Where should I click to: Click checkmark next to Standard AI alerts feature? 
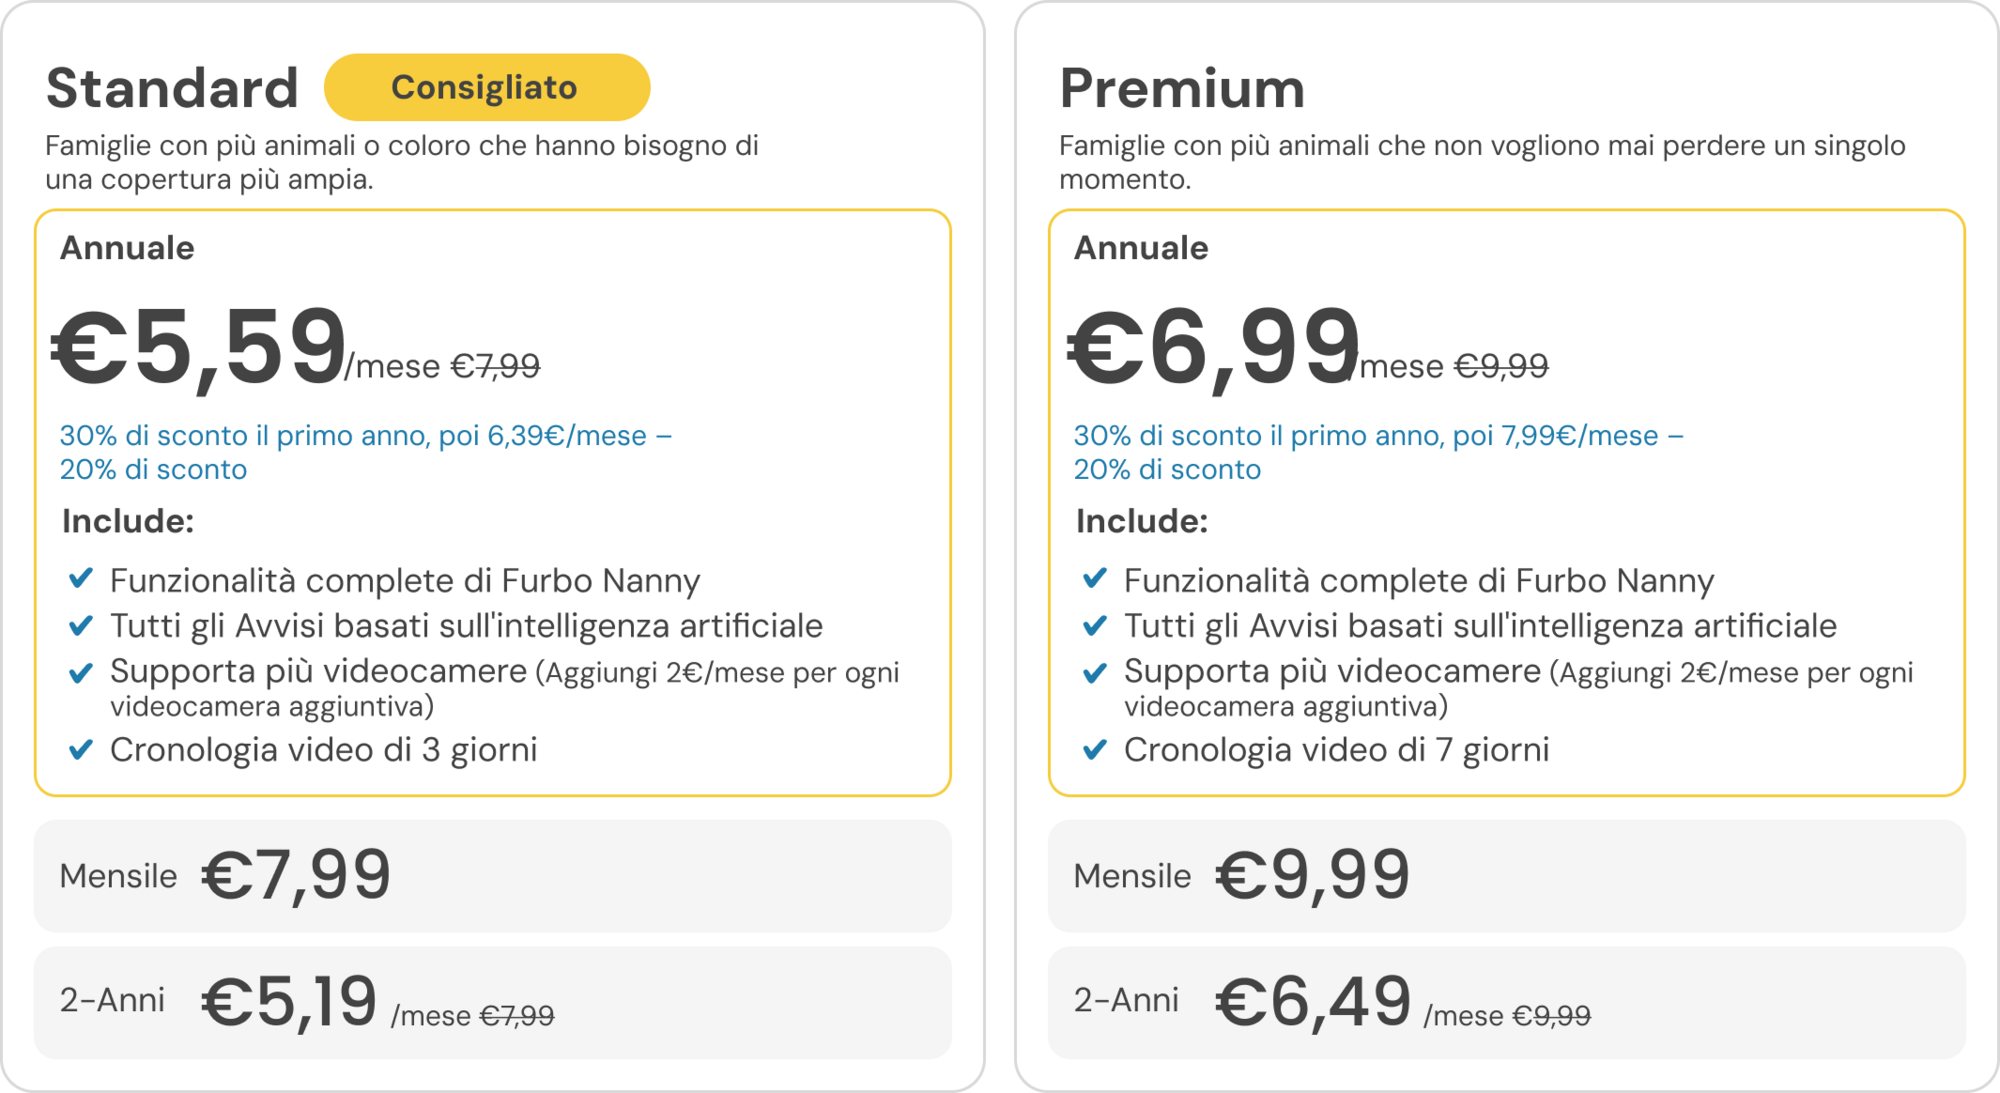[x=81, y=625]
